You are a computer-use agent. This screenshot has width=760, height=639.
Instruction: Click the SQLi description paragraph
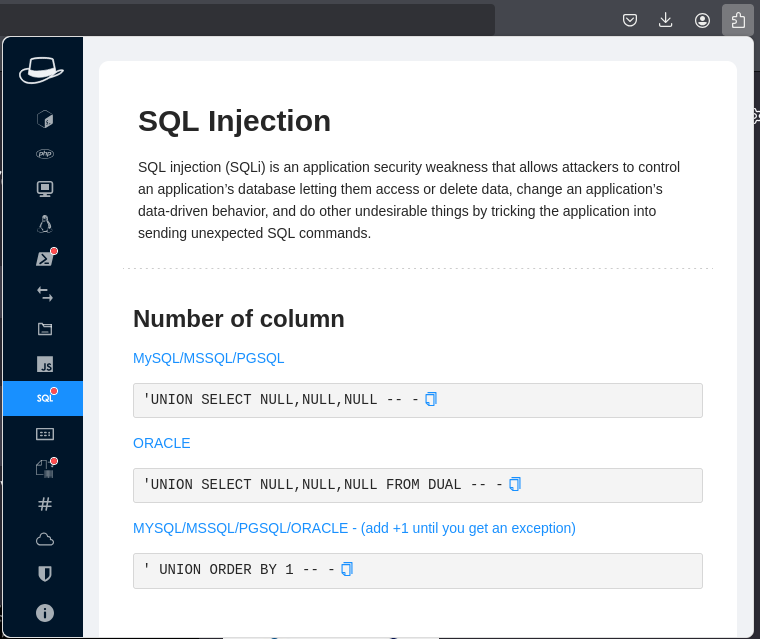[409, 200]
